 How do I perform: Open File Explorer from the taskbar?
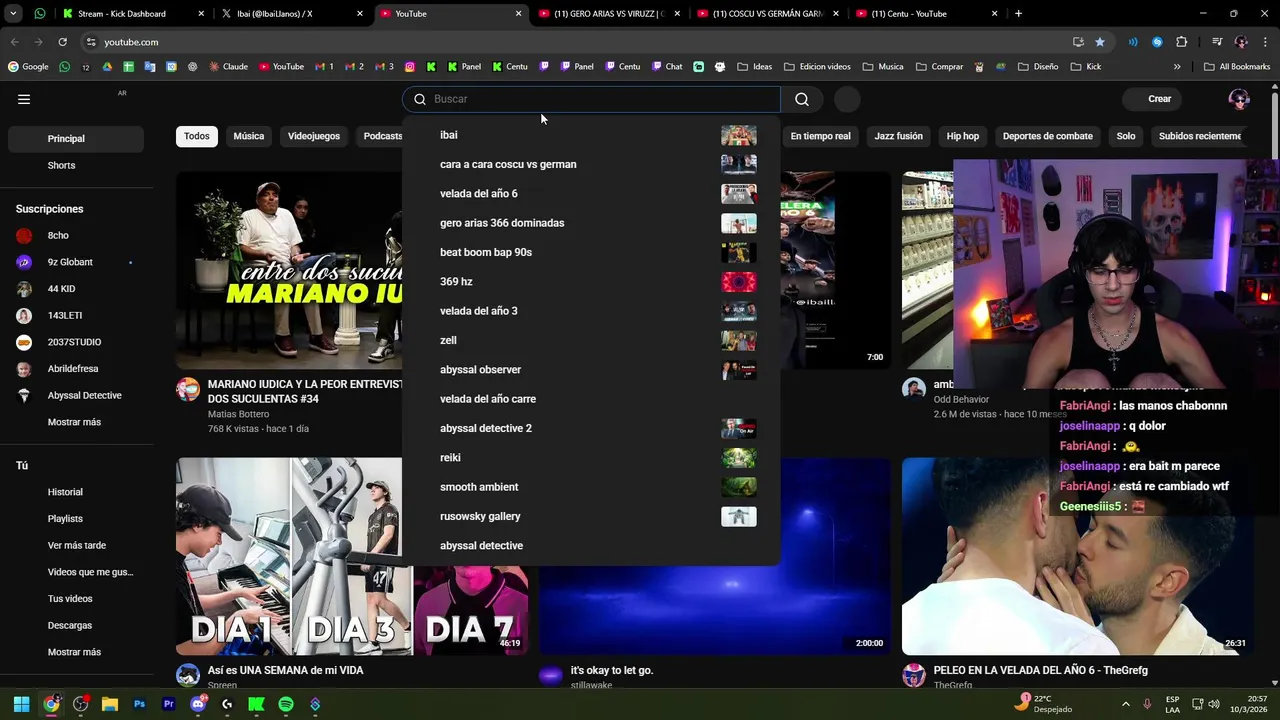(110, 704)
